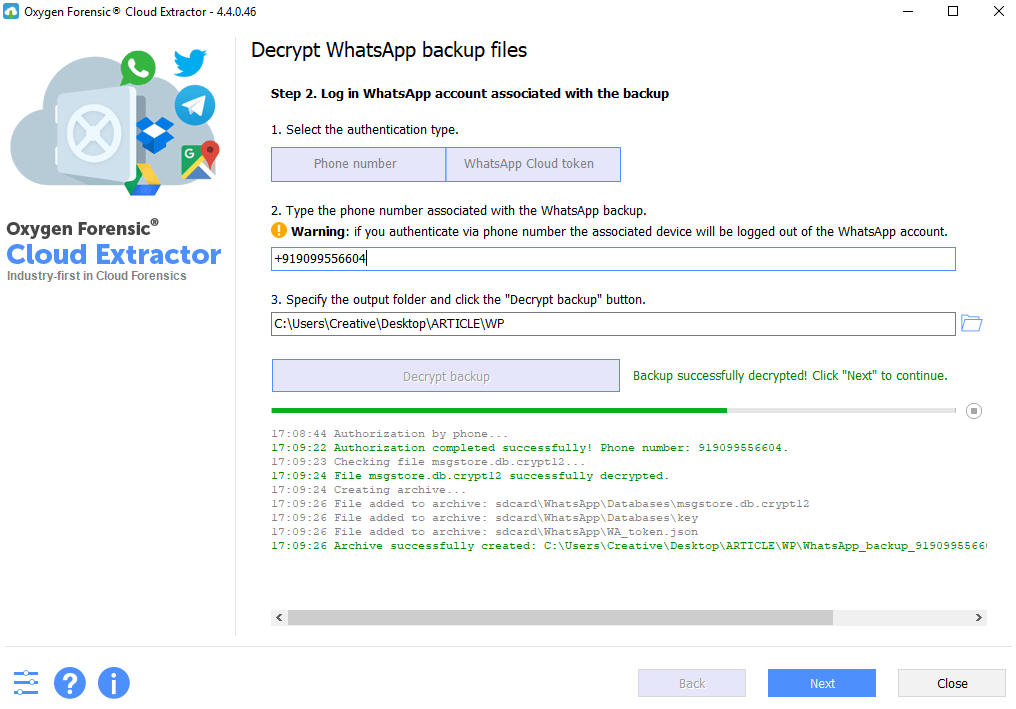Click the orange warning icon
1016x709 pixels.
tap(278, 230)
